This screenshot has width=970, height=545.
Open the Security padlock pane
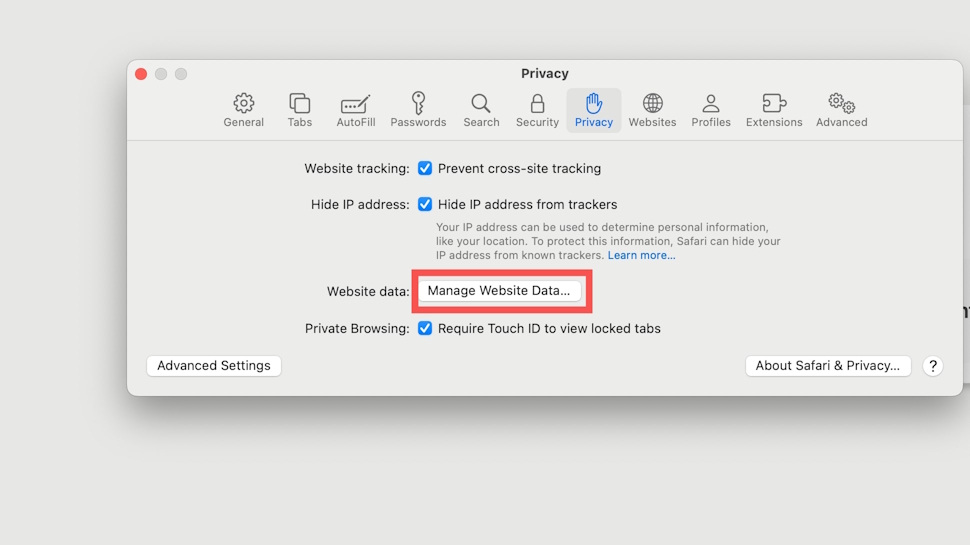coord(537,110)
